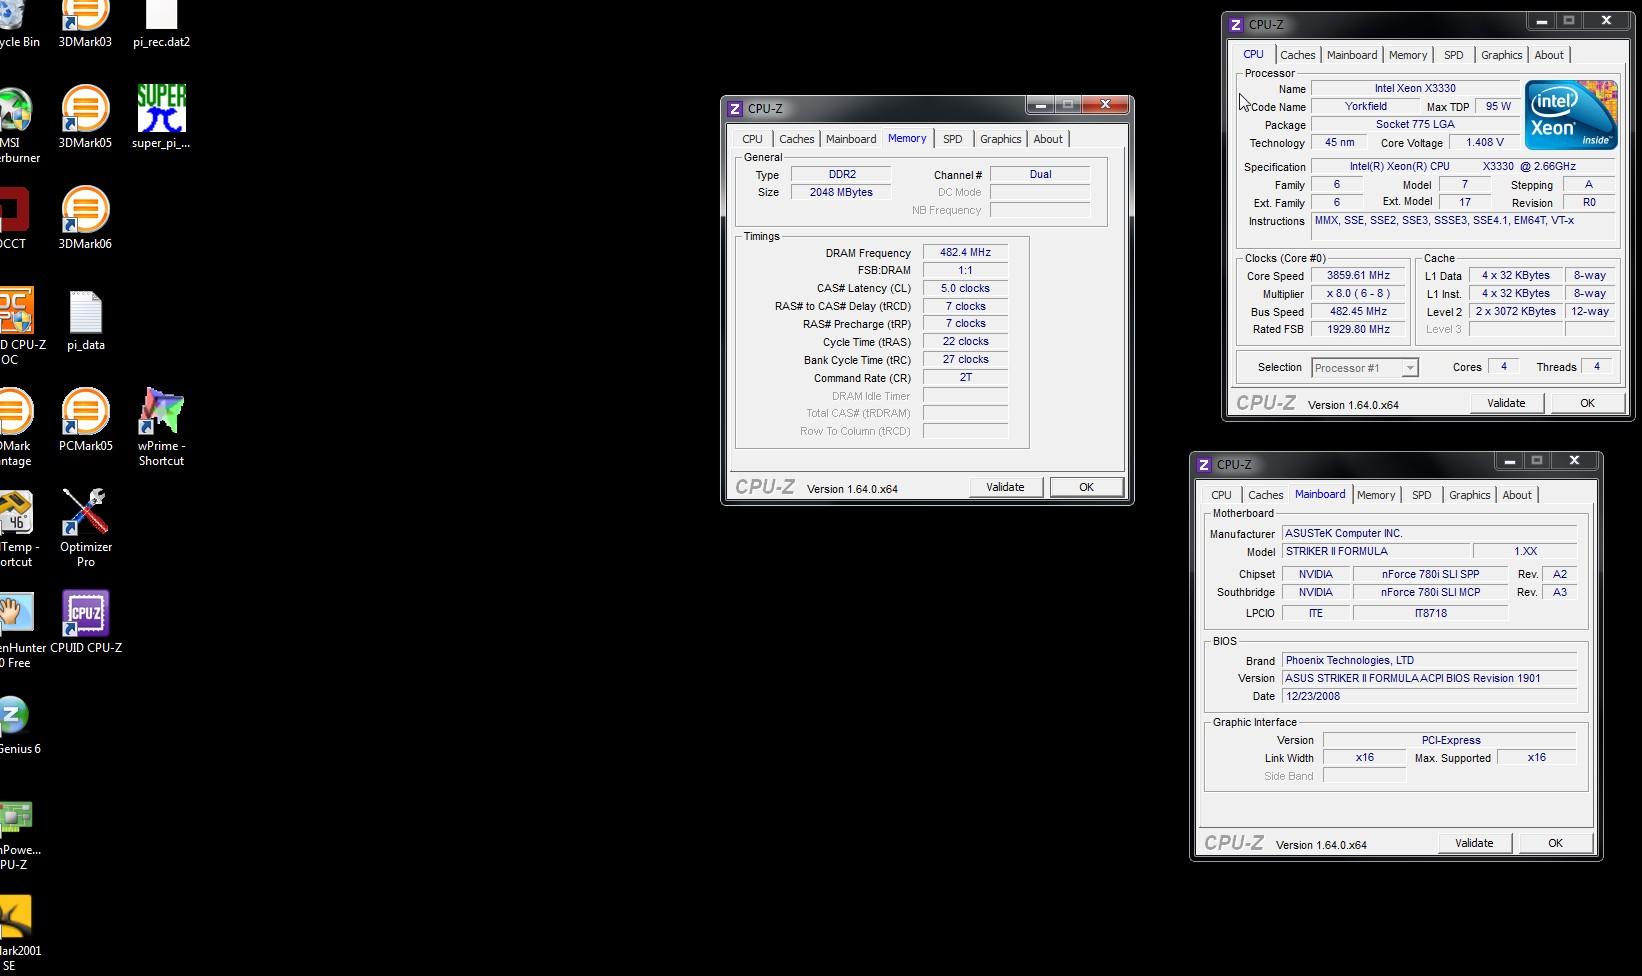
Task: Open SPD tab in the Mainboard window
Action: [x=1421, y=495]
